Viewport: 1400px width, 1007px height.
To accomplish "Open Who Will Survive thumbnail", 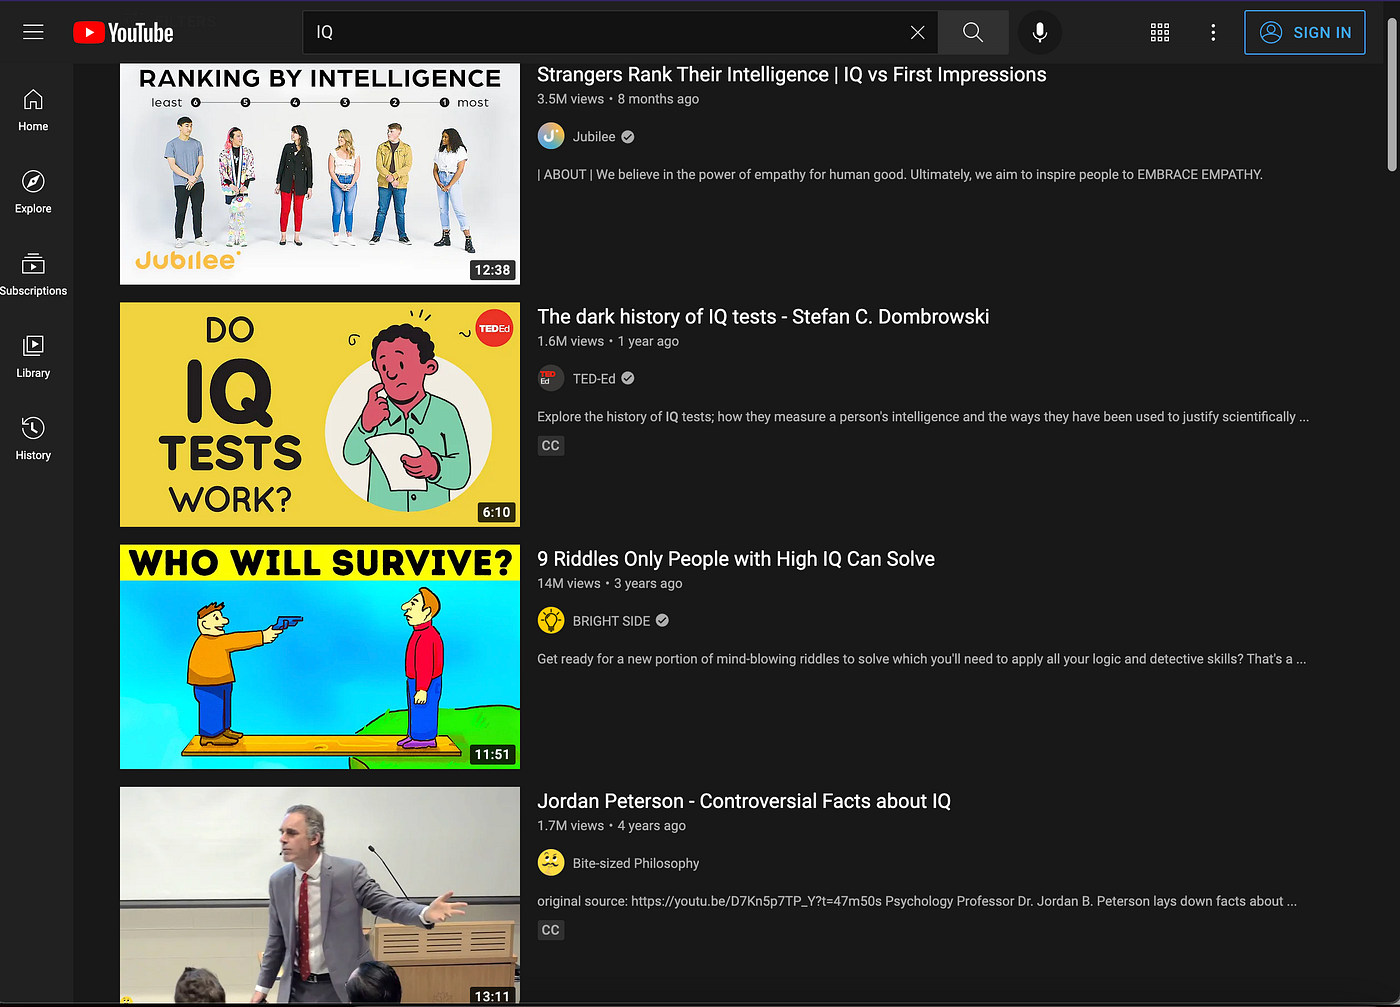I will (x=320, y=657).
